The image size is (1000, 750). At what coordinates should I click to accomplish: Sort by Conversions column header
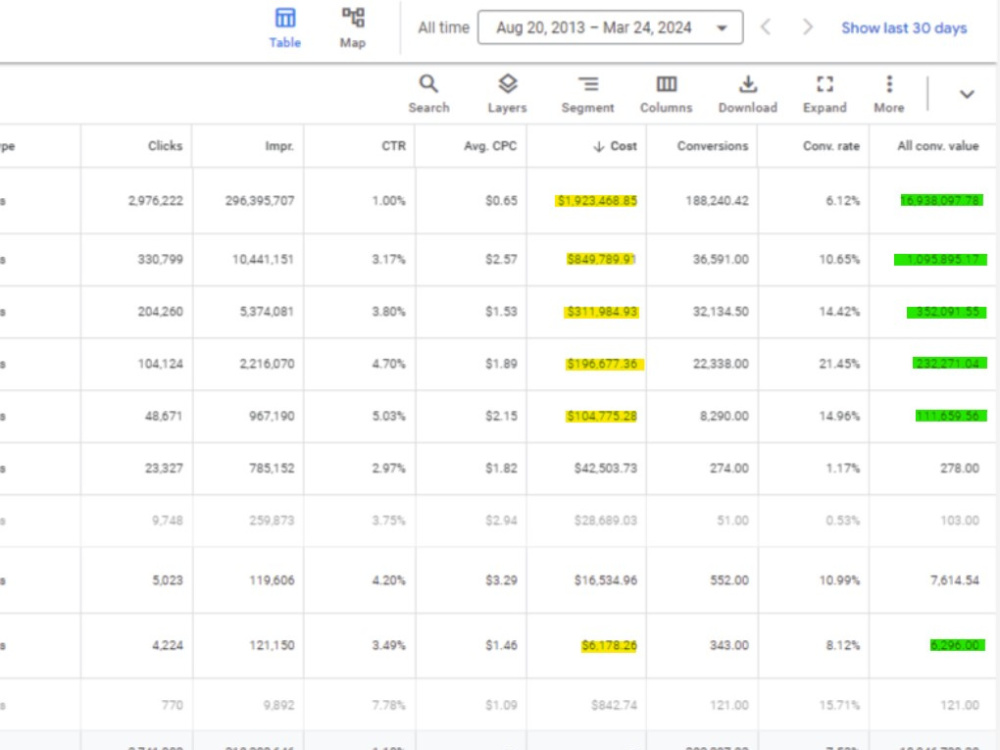point(712,146)
